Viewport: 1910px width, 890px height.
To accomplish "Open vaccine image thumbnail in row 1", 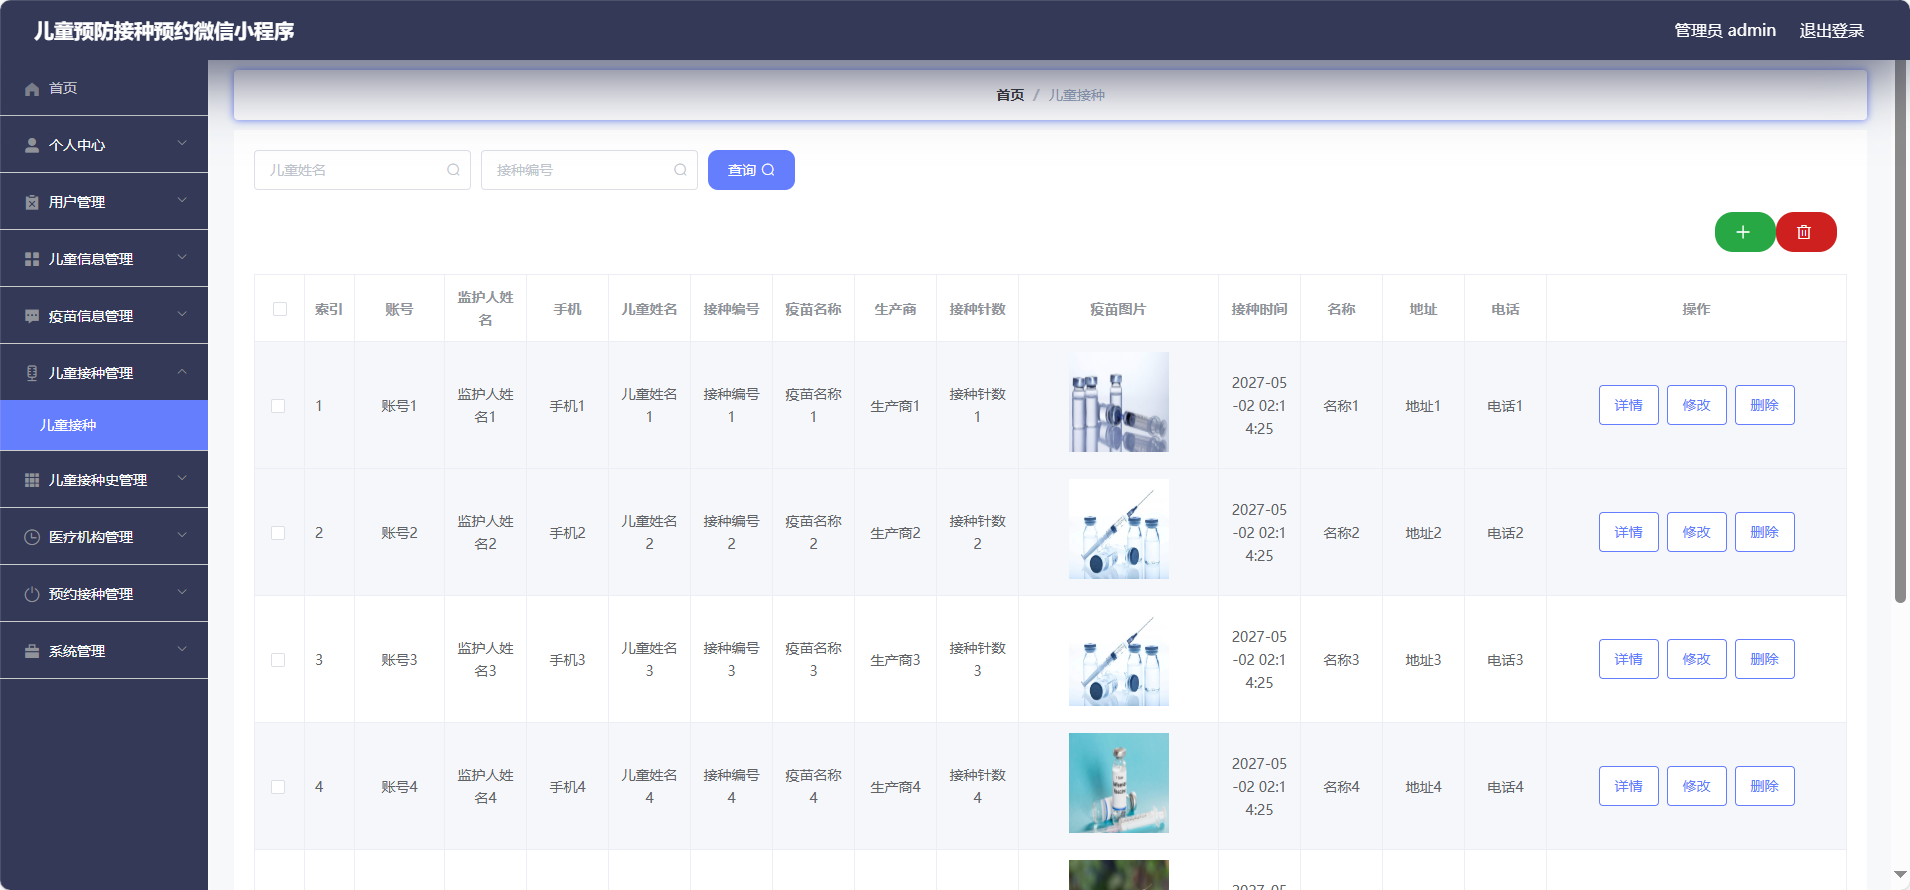I will 1119,402.
